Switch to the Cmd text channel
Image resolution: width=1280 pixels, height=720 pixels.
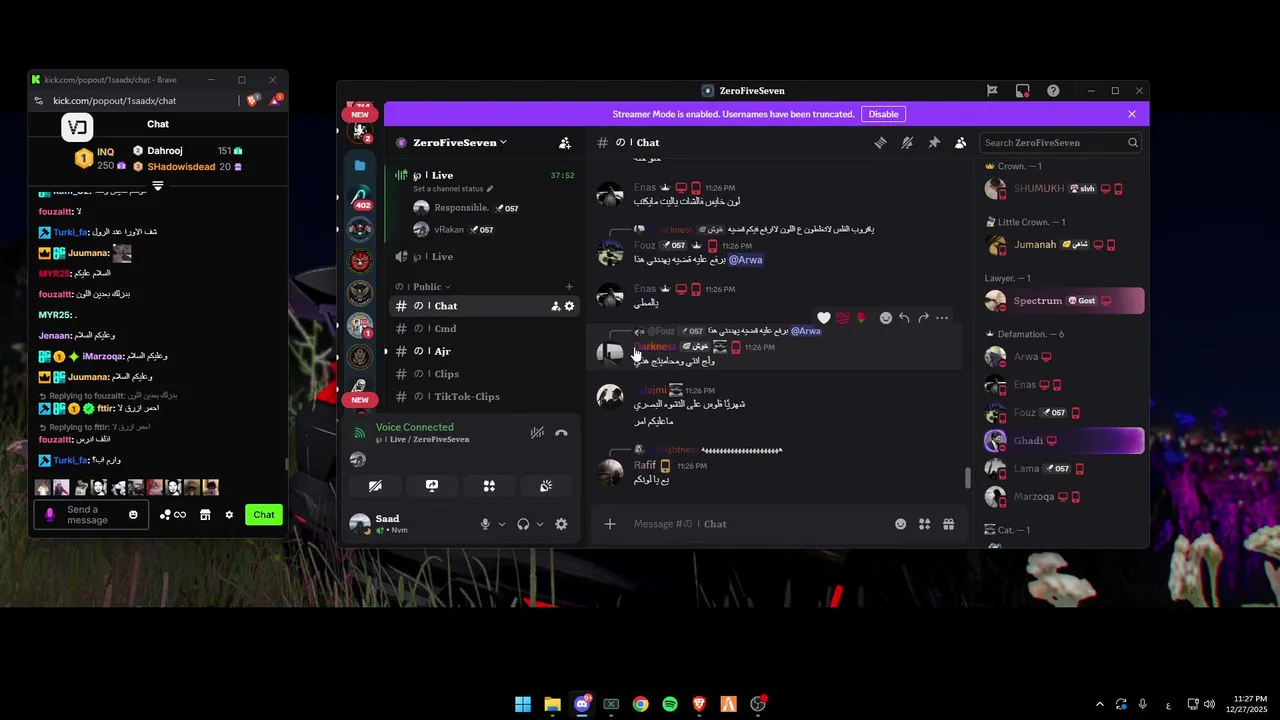coord(485,328)
